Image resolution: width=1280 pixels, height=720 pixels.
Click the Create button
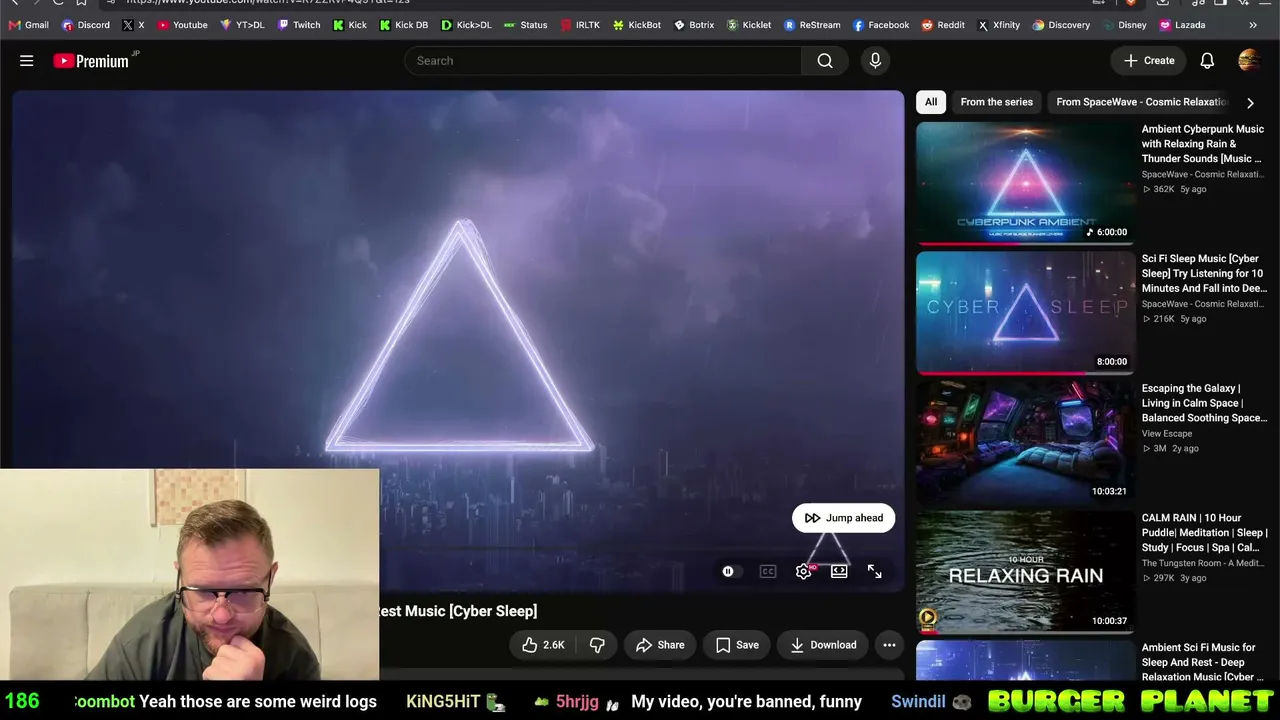(x=1149, y=61)
